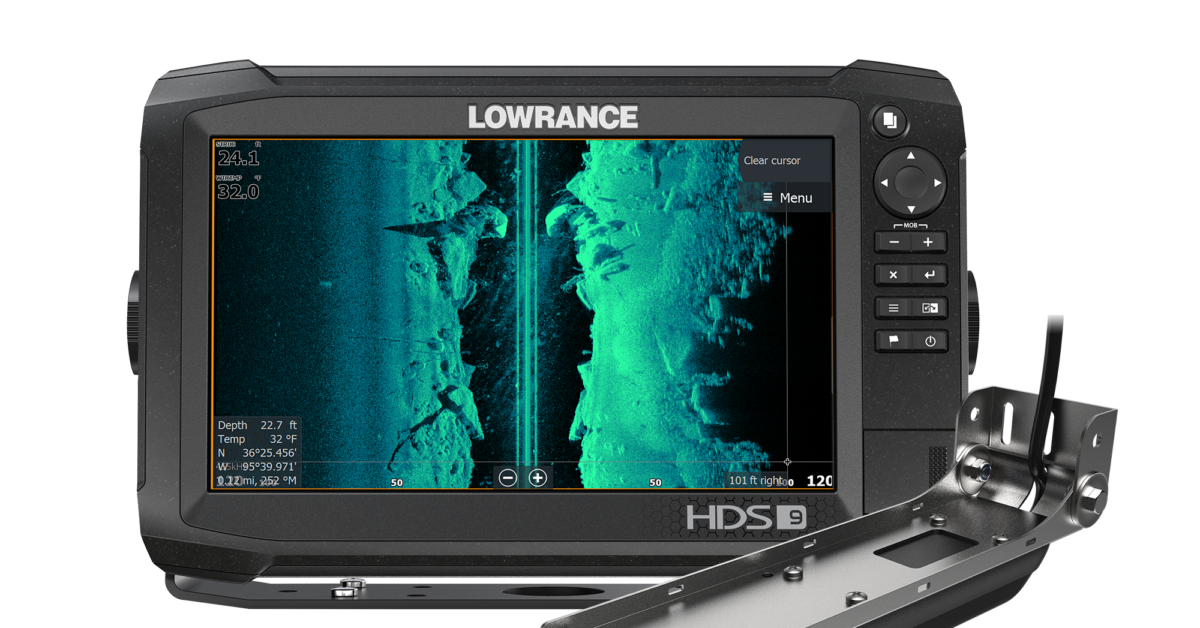The width and height of the screenshot is (1200, 628).
Task: Click the 32.0 water temperature readout
Action: (239, 191)
